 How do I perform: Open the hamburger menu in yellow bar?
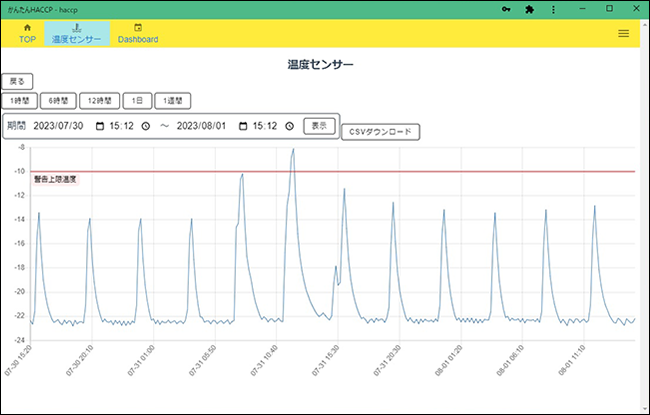624,34
